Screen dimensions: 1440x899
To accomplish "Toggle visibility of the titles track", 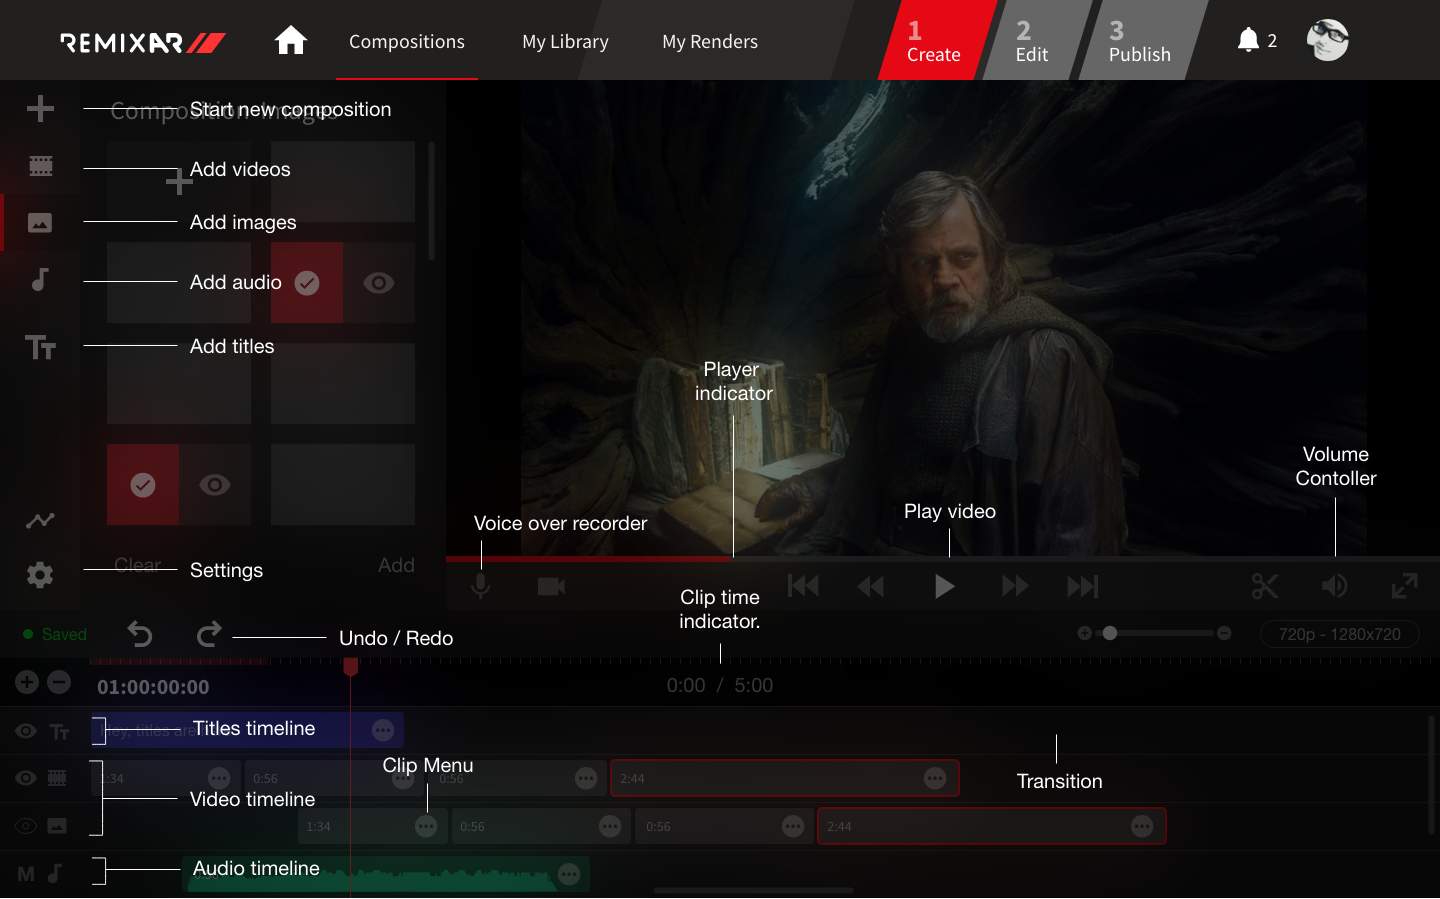I will coord(26,731).
